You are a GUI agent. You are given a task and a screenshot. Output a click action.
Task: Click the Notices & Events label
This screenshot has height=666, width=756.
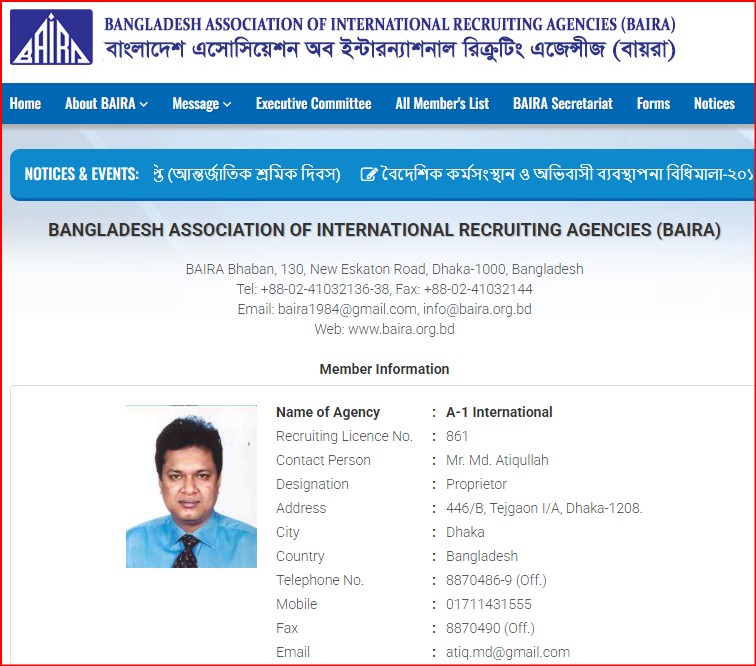tap(81, 175)
